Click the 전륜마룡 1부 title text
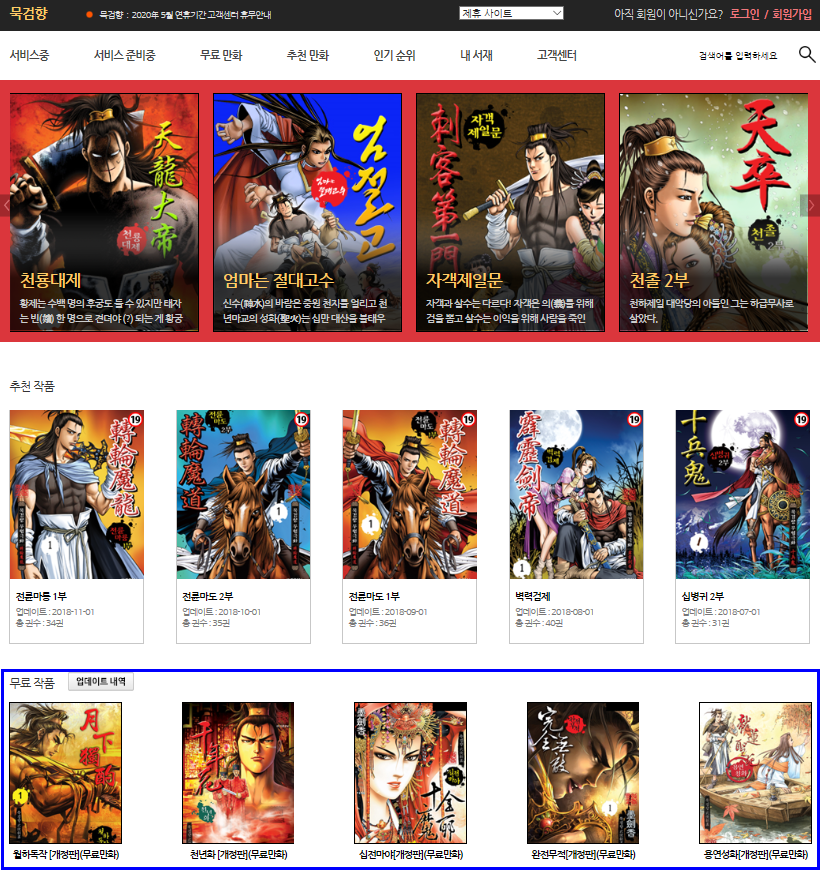820x873 pixels. point(41,596)
